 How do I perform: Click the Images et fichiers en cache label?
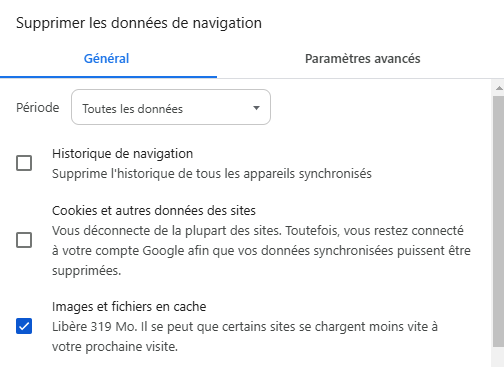pyautogui.click(x=129, y=306)
